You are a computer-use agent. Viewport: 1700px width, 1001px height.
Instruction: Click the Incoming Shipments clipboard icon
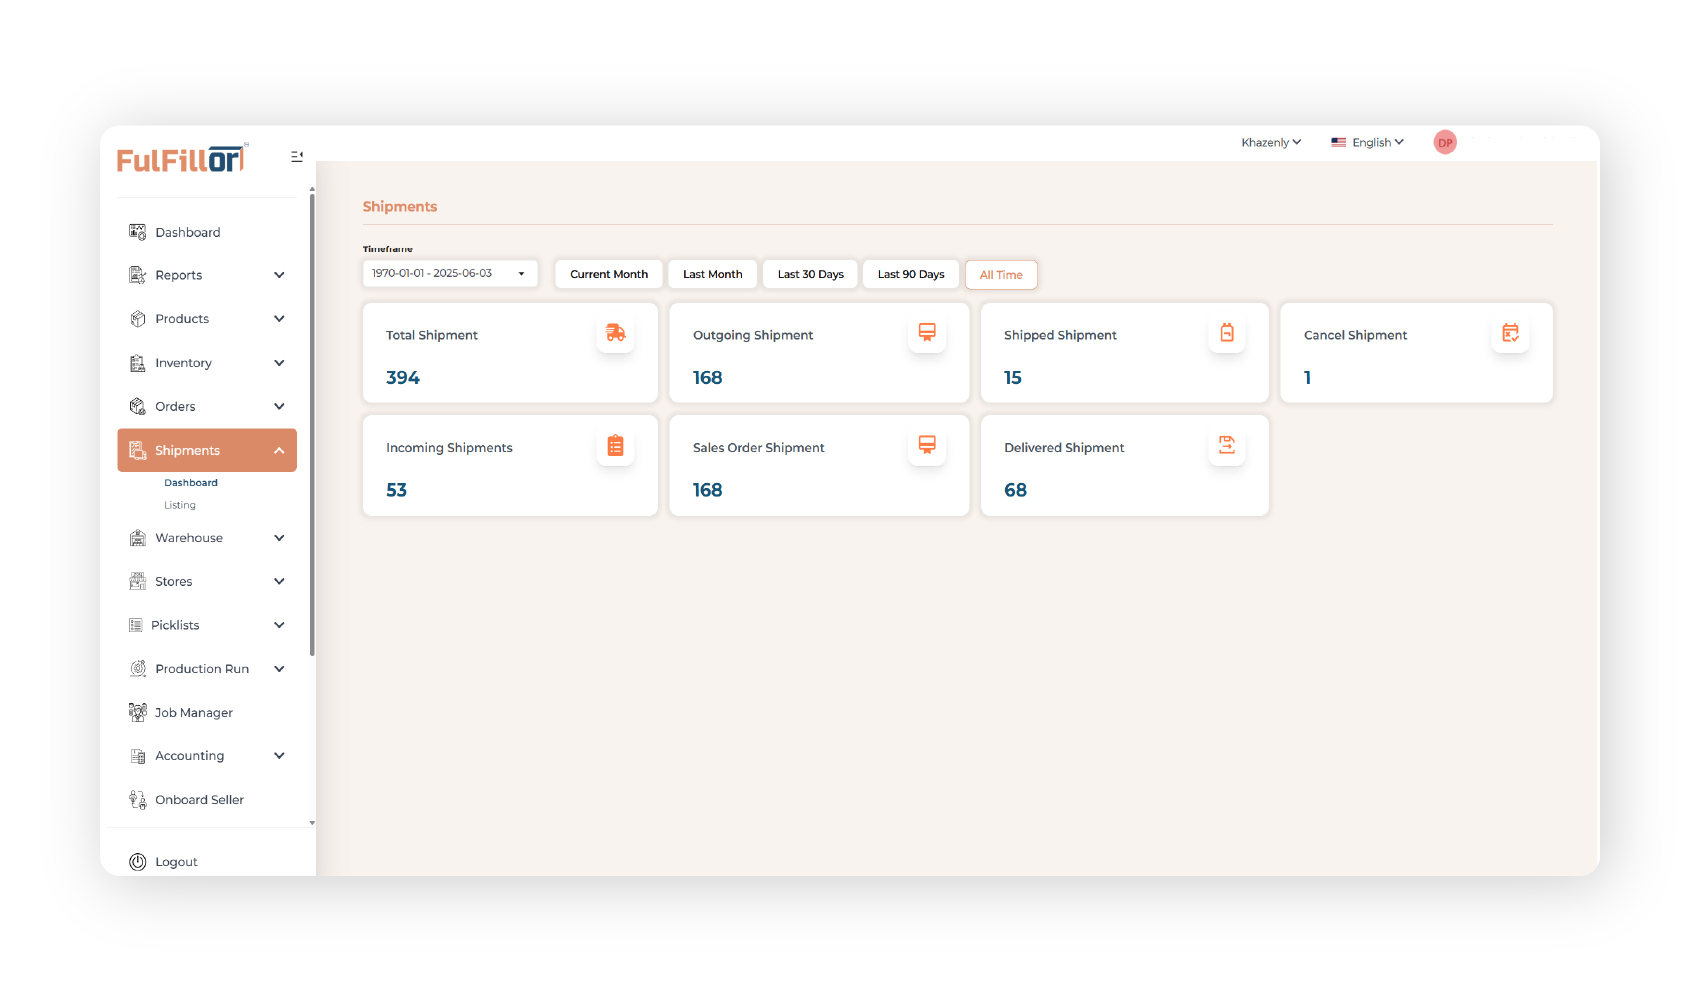tap(616, 446)
